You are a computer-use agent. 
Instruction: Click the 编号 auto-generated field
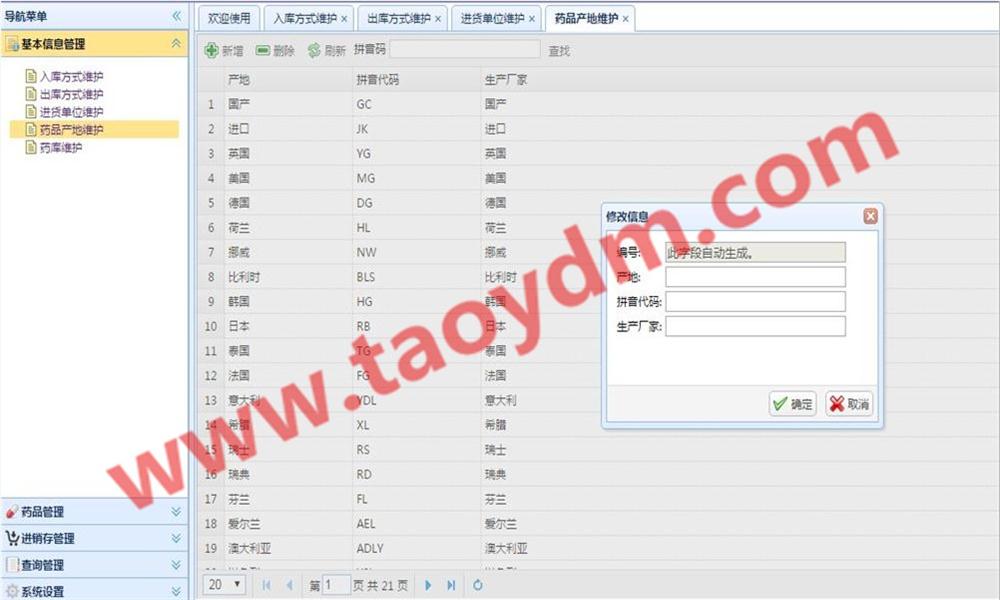755,252
